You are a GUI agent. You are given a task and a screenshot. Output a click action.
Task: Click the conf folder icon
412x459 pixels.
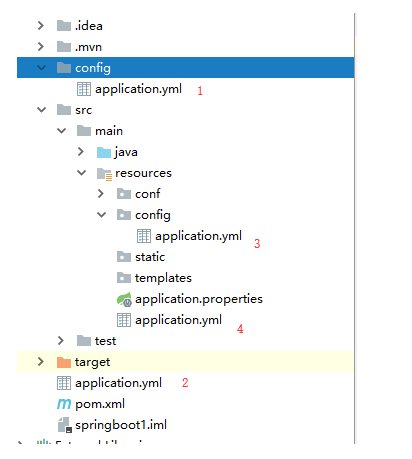coord(124,194)
